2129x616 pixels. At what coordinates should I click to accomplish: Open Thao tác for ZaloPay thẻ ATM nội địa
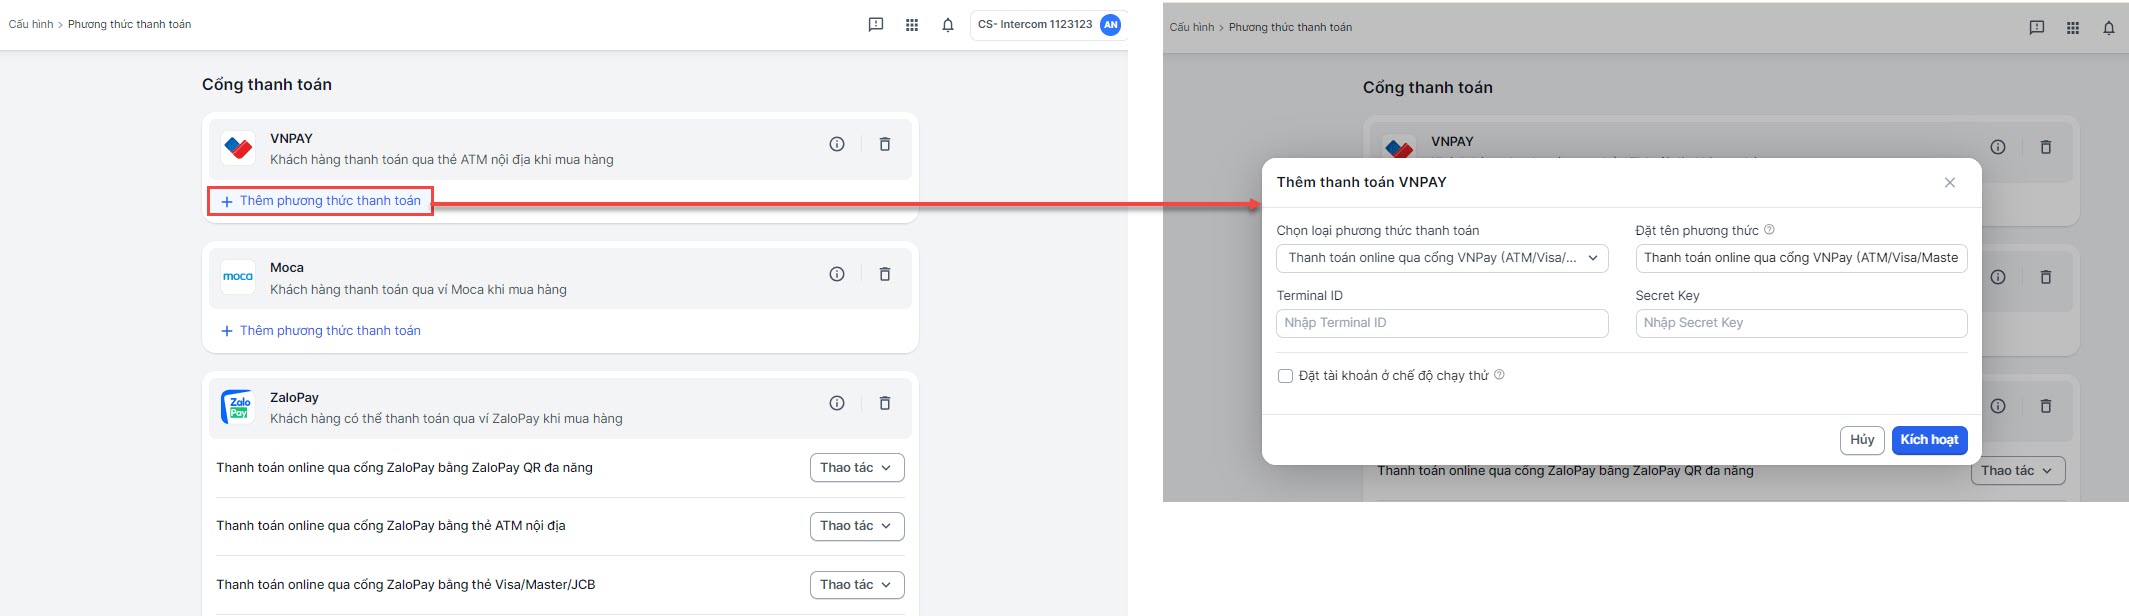pos(856,526)
